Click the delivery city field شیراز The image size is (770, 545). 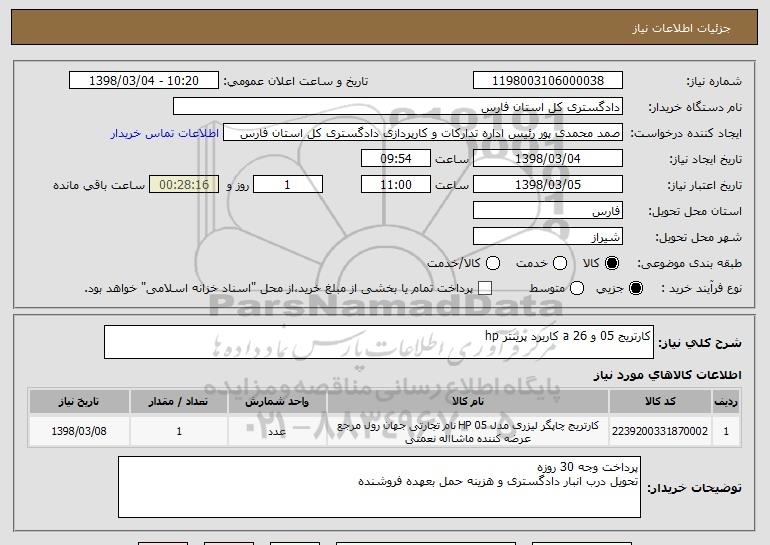click(x=548, y=237)
